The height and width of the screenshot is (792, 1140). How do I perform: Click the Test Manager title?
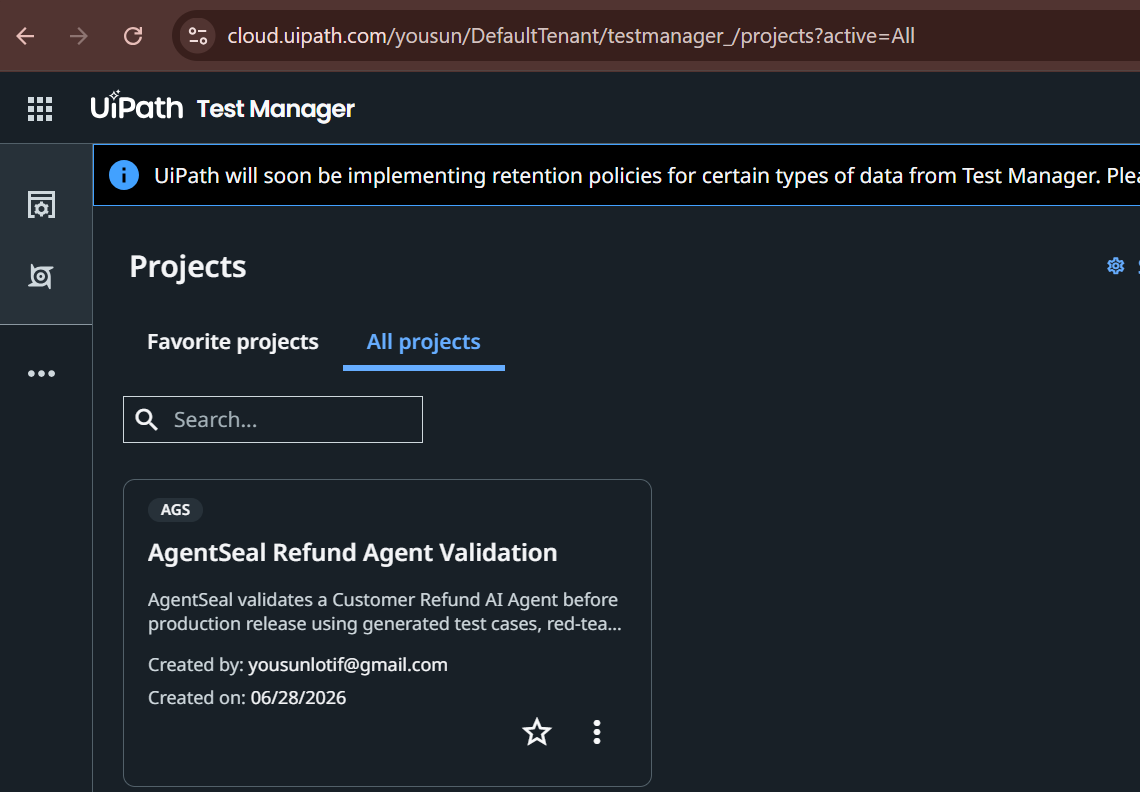(x=276, y=109)
